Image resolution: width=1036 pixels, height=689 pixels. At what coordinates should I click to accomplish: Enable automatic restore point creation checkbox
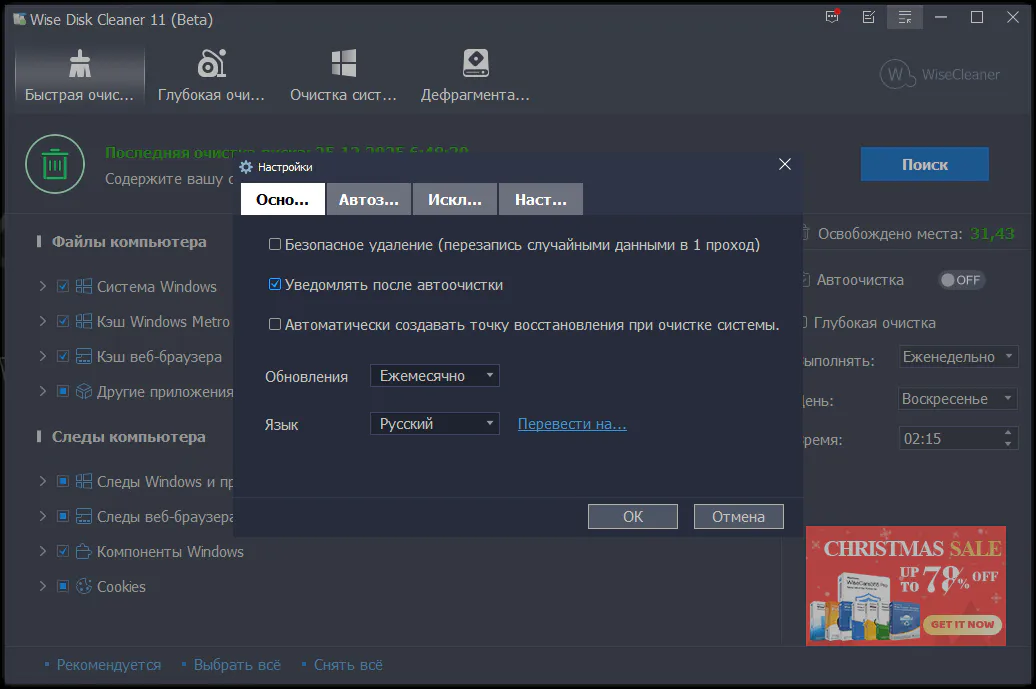click(275, 325)
